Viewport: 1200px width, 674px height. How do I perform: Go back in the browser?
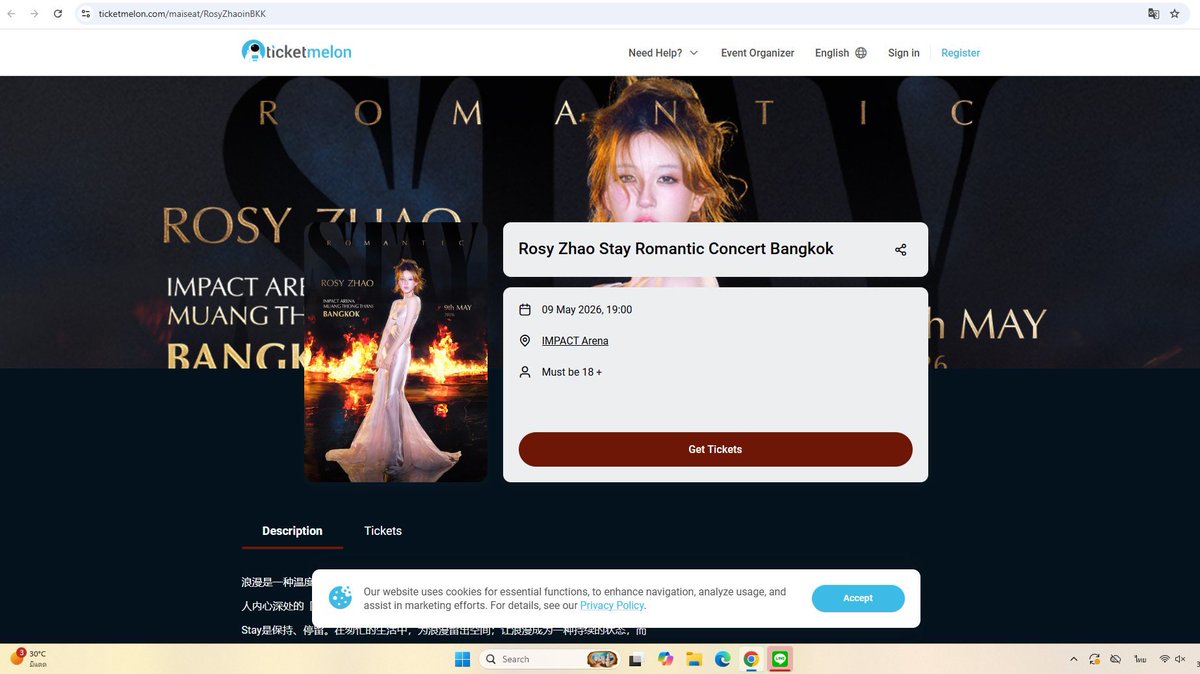[12, 14]
